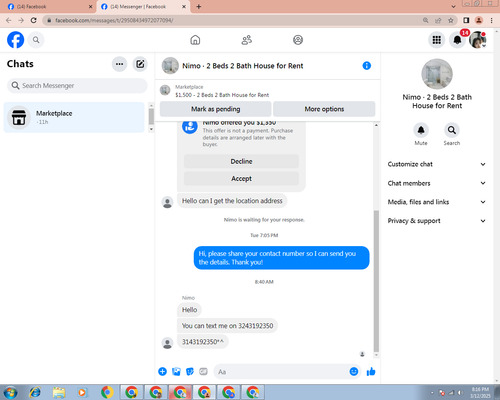The height and width of the screenshot is (400, 500).
Task: Mute the conversation using bell icon
Action: click(x=421, y=130)
